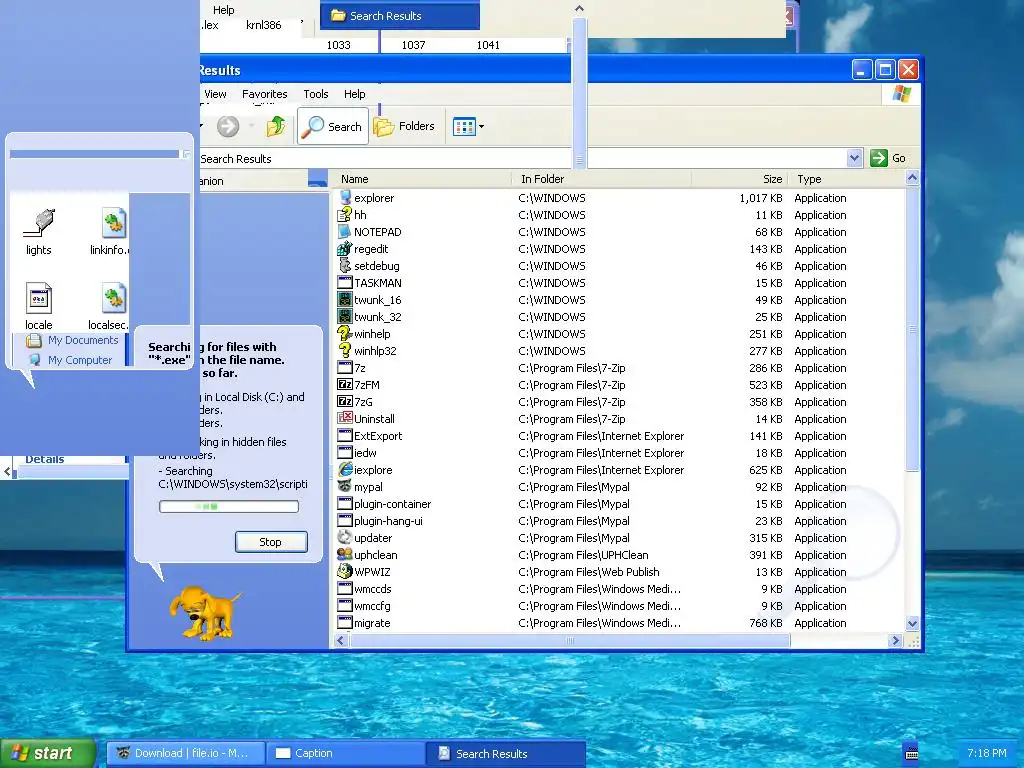Select the plugin-hang-ui file icon
The image size is (1024, 768).
[x=345, y=520]
